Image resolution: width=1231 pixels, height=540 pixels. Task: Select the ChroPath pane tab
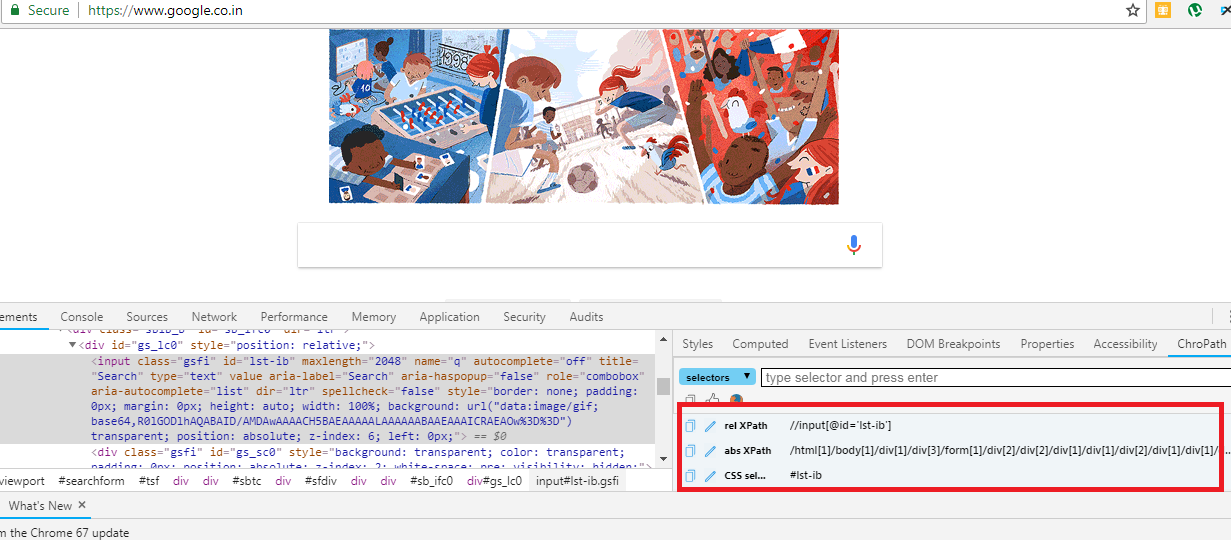1201,344
